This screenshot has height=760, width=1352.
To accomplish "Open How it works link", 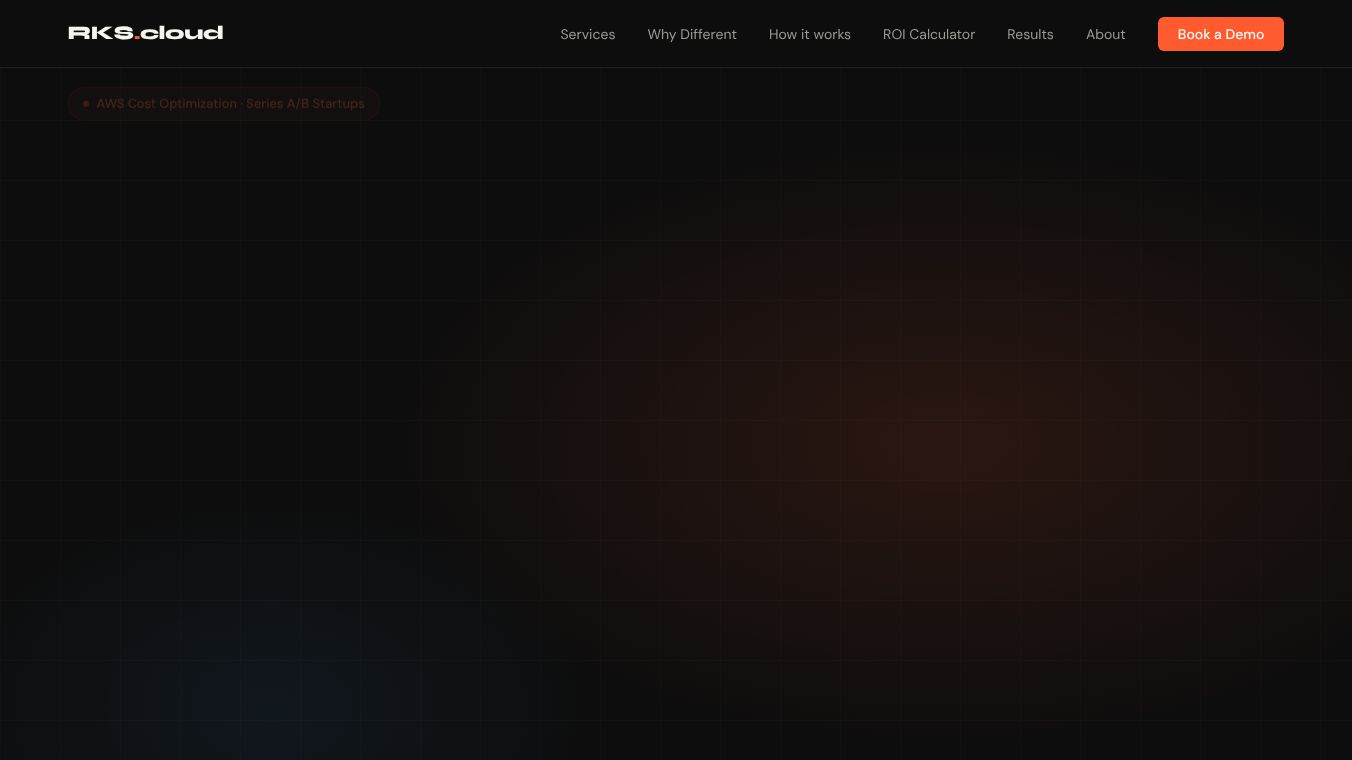I will (x=809, y=34).
